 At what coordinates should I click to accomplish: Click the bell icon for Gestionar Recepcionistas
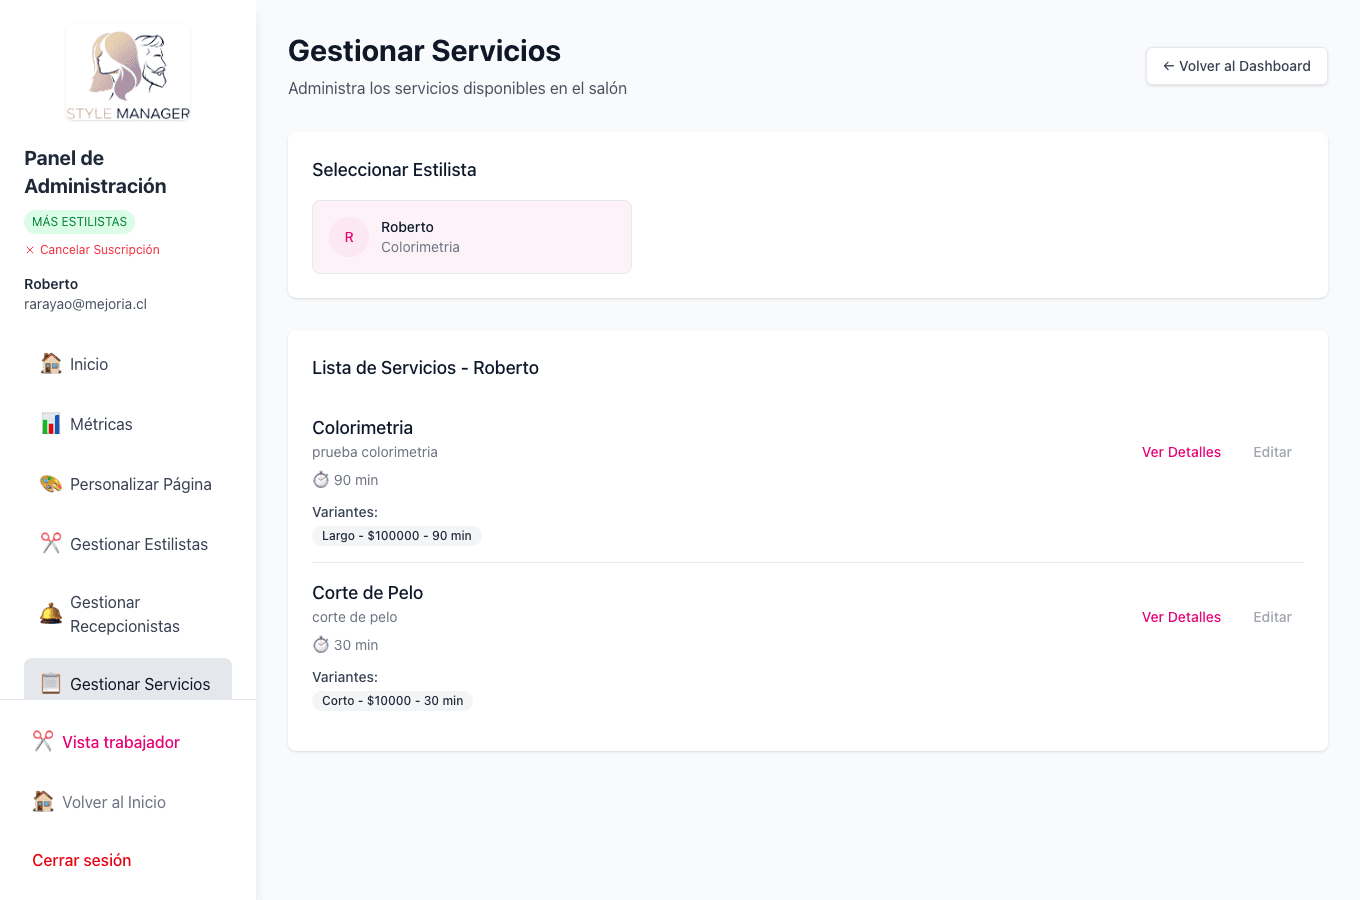[x=50, y=612]
